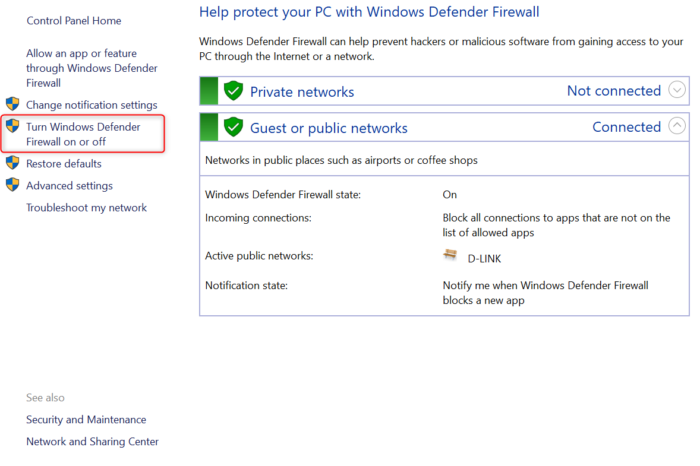
Task: Click the Not connected status text
Action: [x=614, y=91]
